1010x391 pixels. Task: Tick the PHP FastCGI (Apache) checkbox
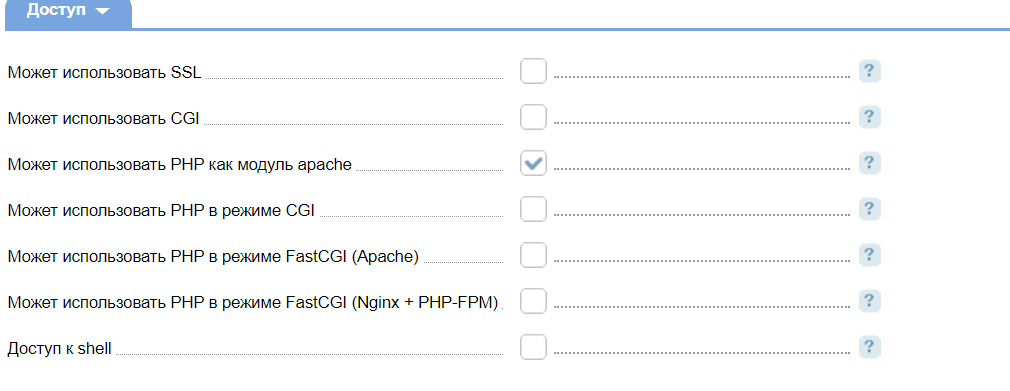tap(533, 255)
